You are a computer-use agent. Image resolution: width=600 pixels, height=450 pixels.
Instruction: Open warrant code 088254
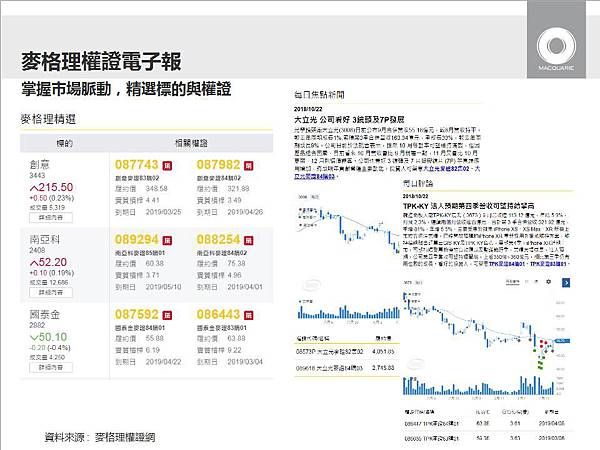pos(218,240)
